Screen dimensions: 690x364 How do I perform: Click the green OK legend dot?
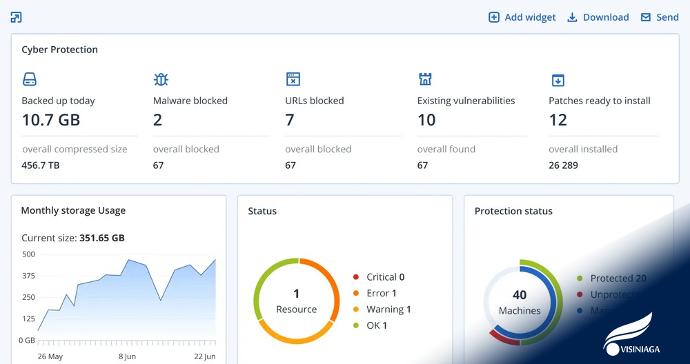[356, 326]
